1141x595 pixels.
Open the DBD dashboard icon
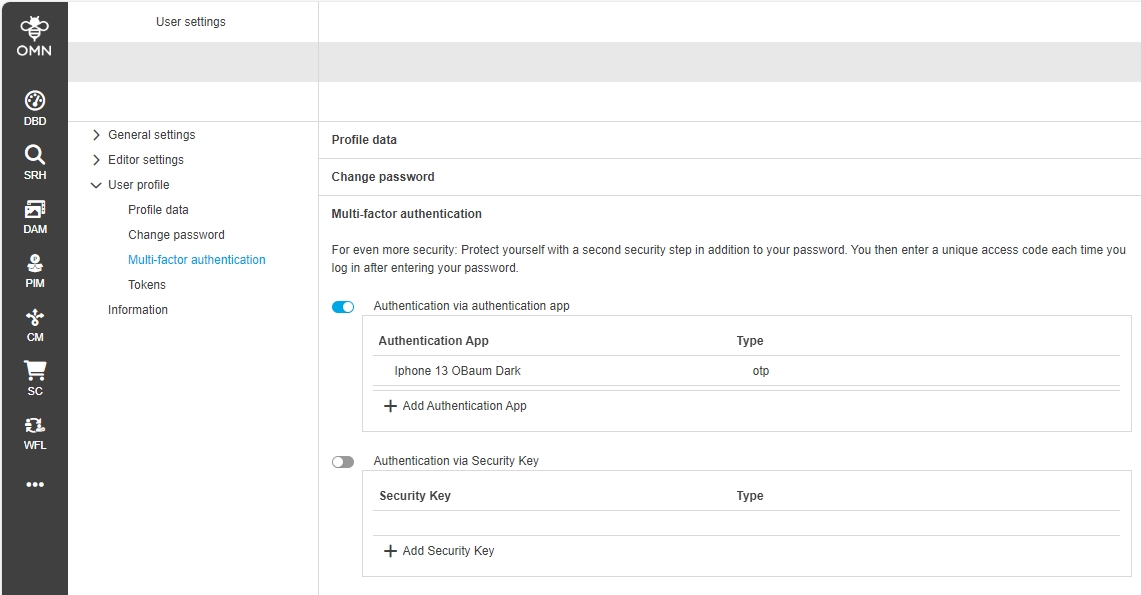pos(35,106)
